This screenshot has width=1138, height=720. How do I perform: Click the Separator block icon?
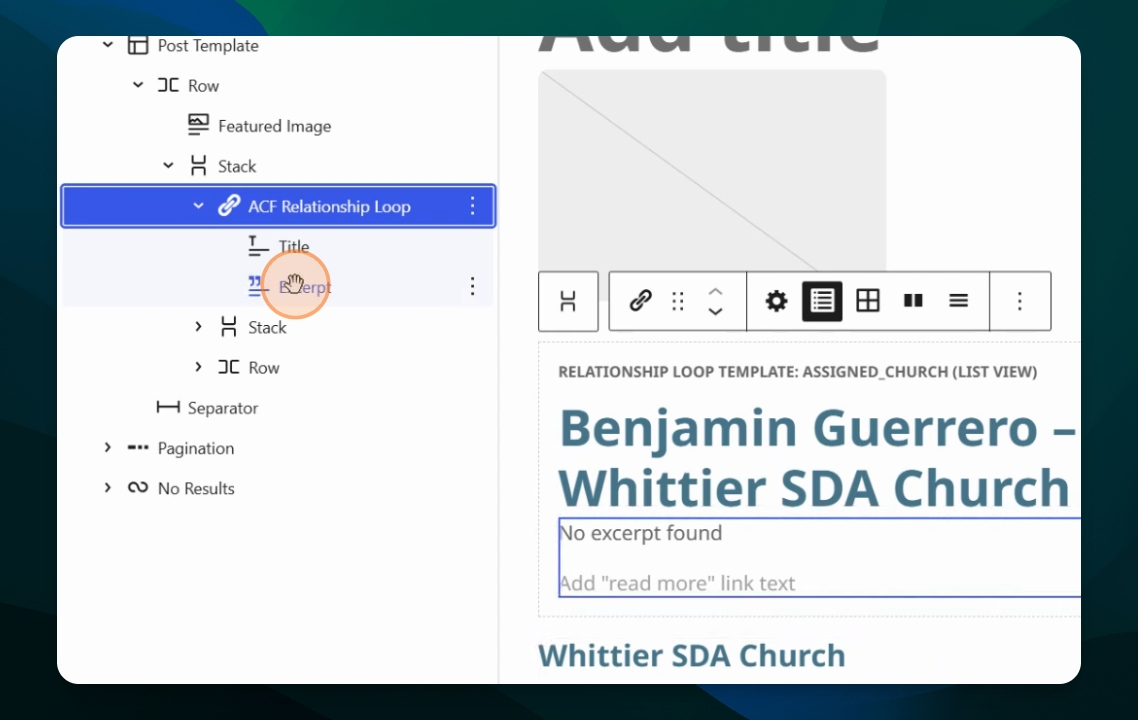[x=168, y=407]
